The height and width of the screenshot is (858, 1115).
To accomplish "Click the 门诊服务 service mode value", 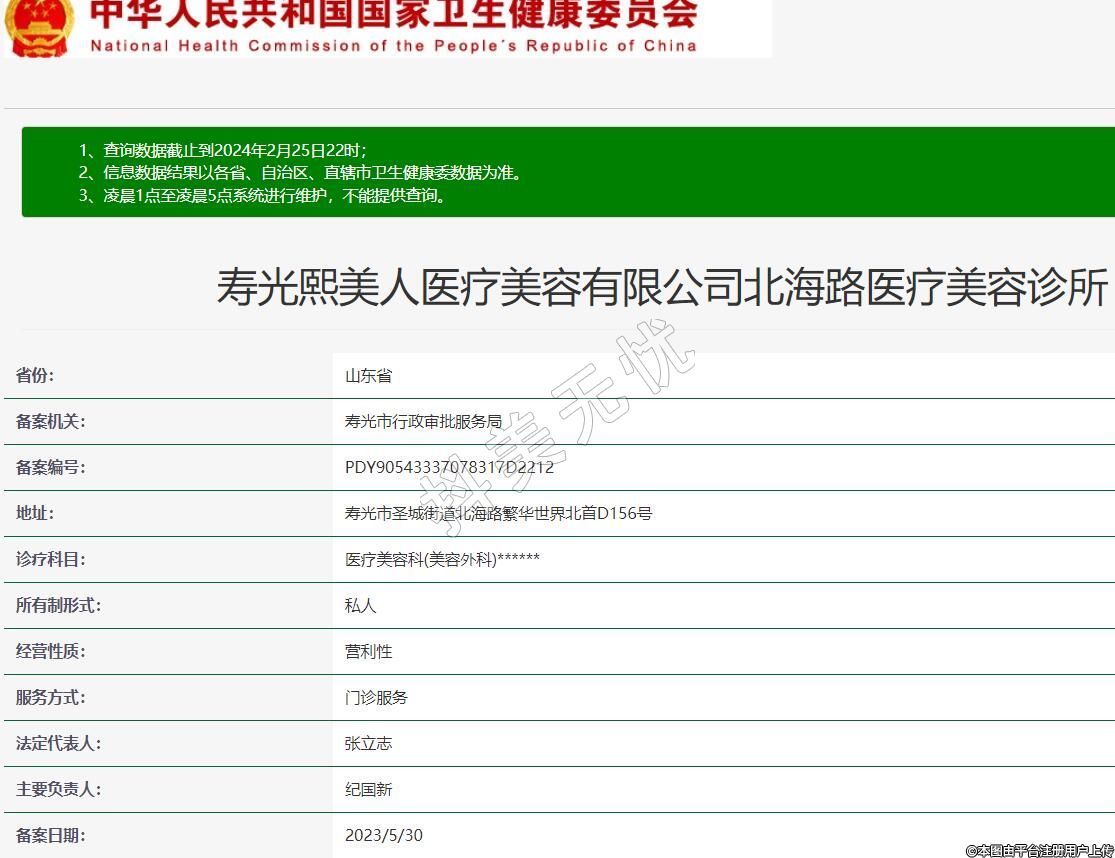I will 376,697.
